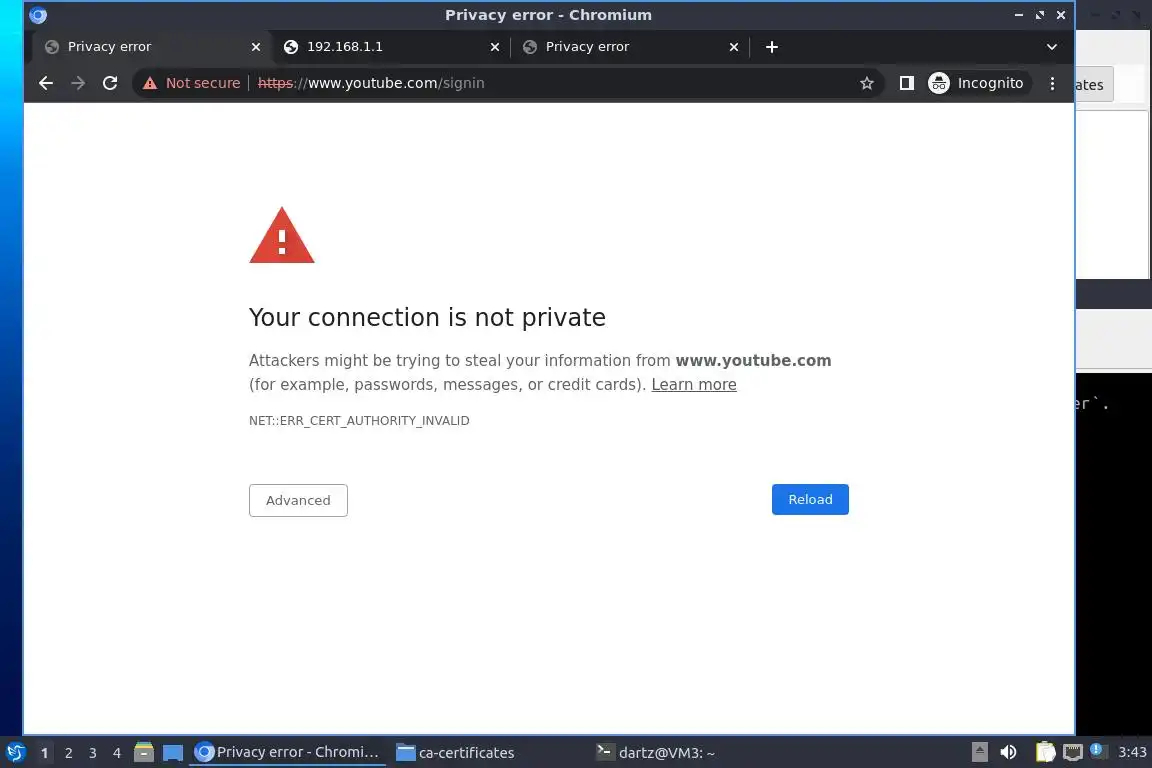Screen dimensions: 1152x768
Task: Reload page via toolbar refresh icon
Action: coord(110,83)
